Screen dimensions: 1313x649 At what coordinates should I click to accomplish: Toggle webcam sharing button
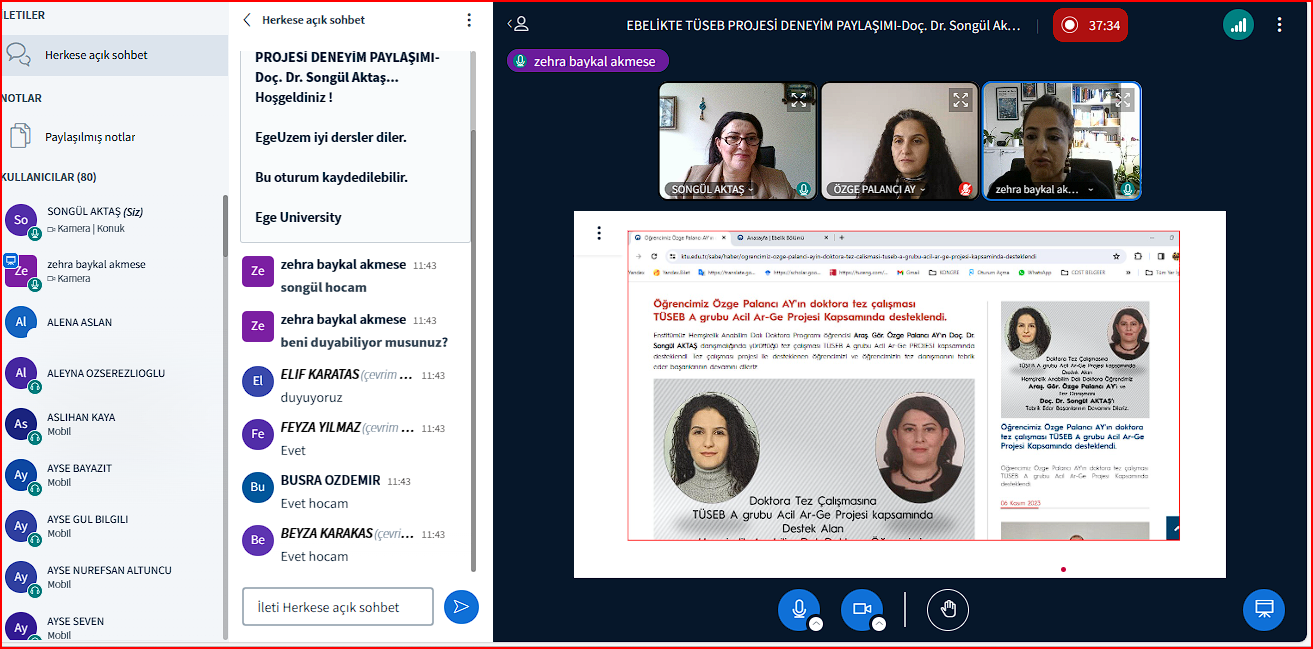pos(862,609)
